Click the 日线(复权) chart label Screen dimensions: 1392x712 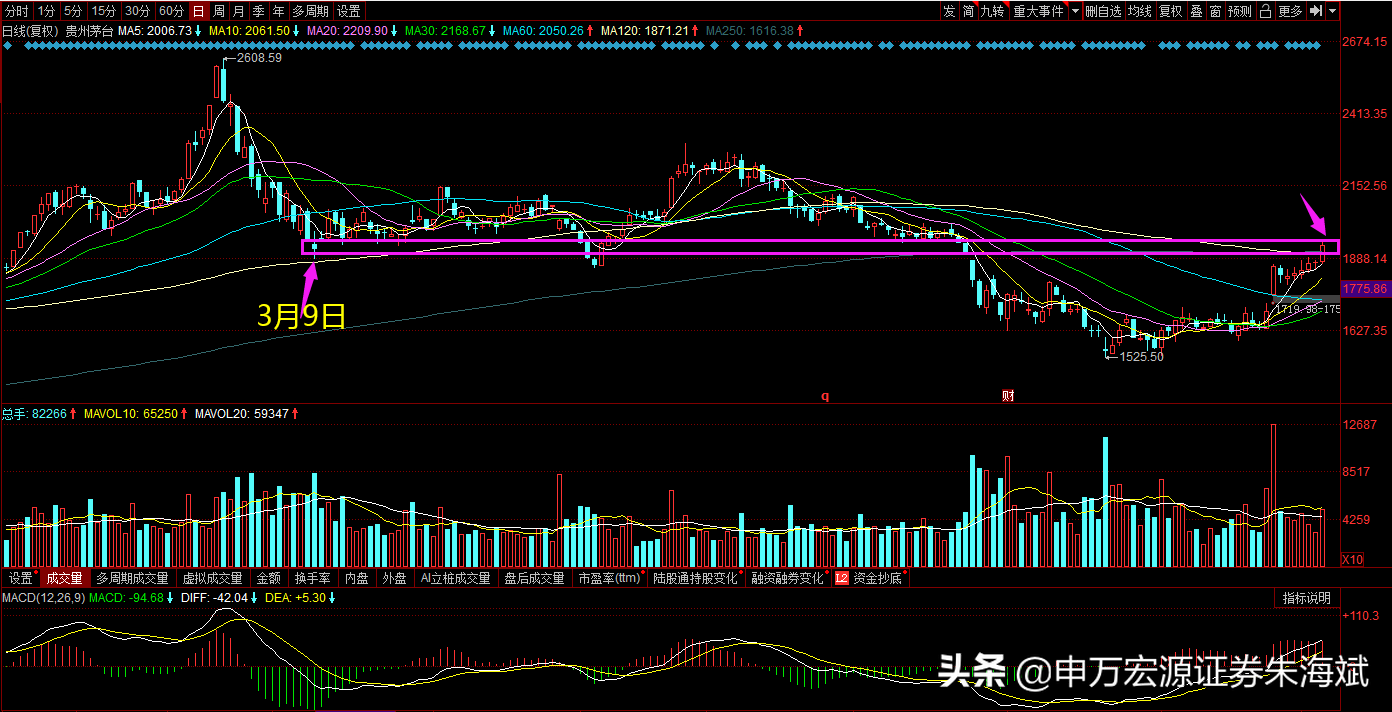coord(31,31)
